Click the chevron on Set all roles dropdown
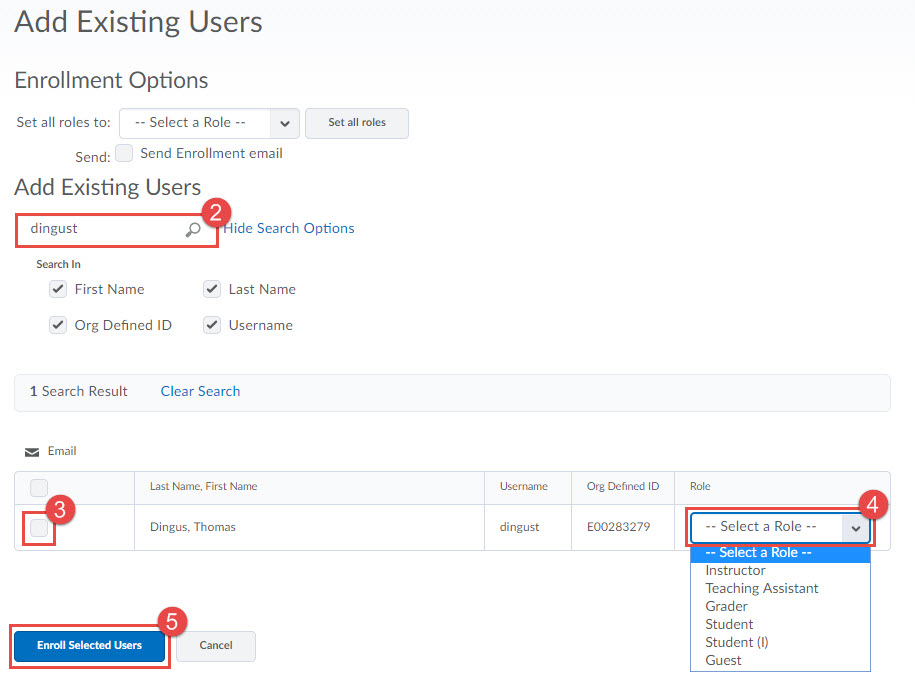915x675 pixels. coord(285,122)
